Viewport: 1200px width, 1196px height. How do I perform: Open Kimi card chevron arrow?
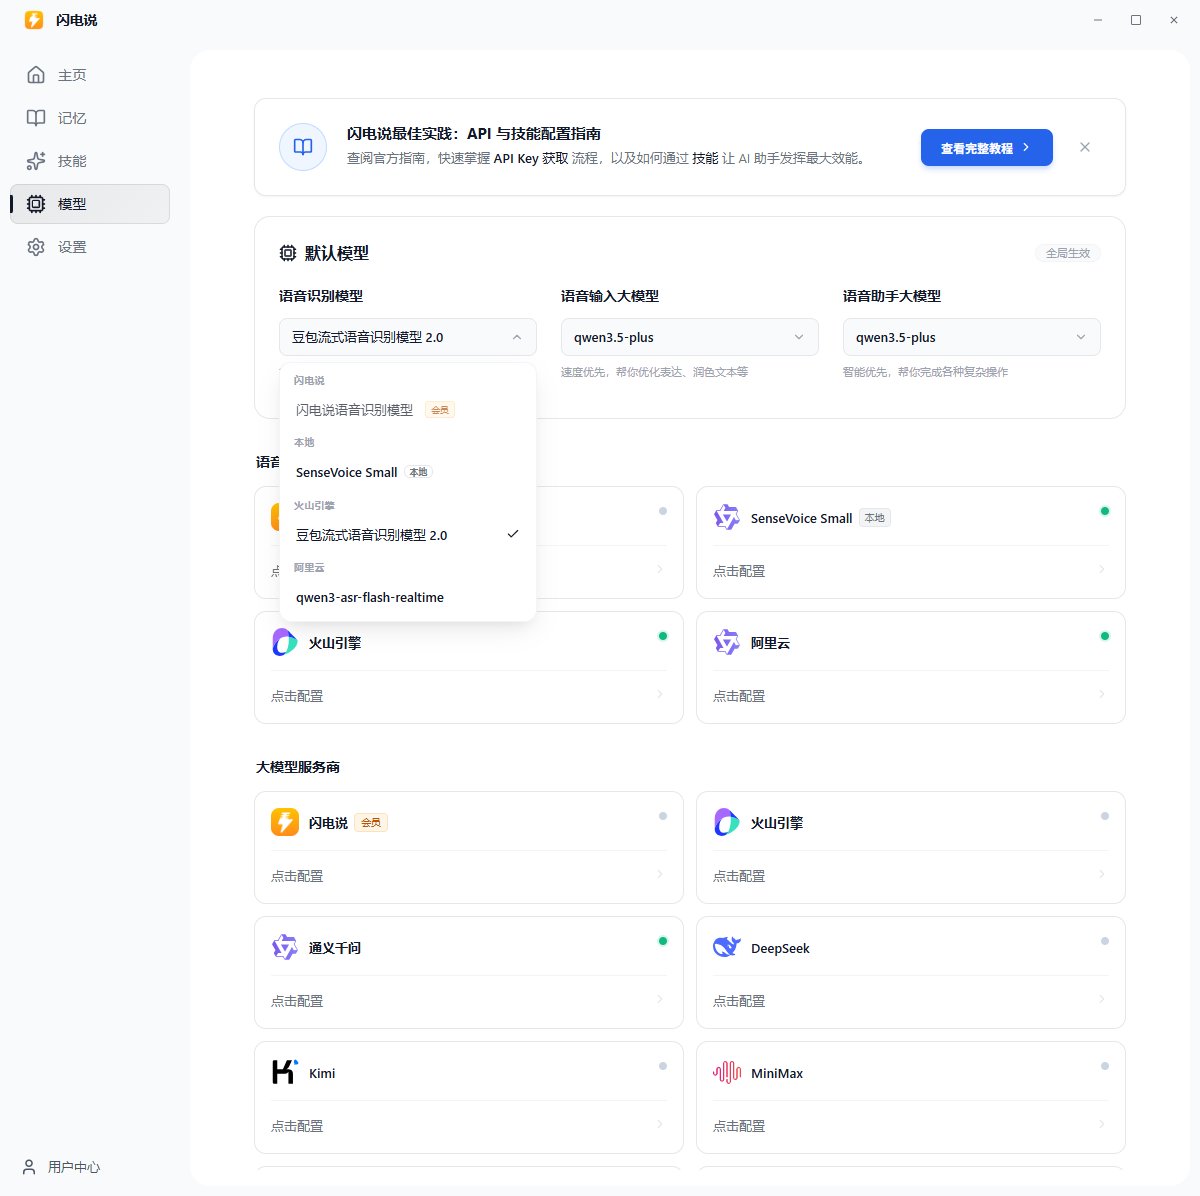coord(660,1125)
